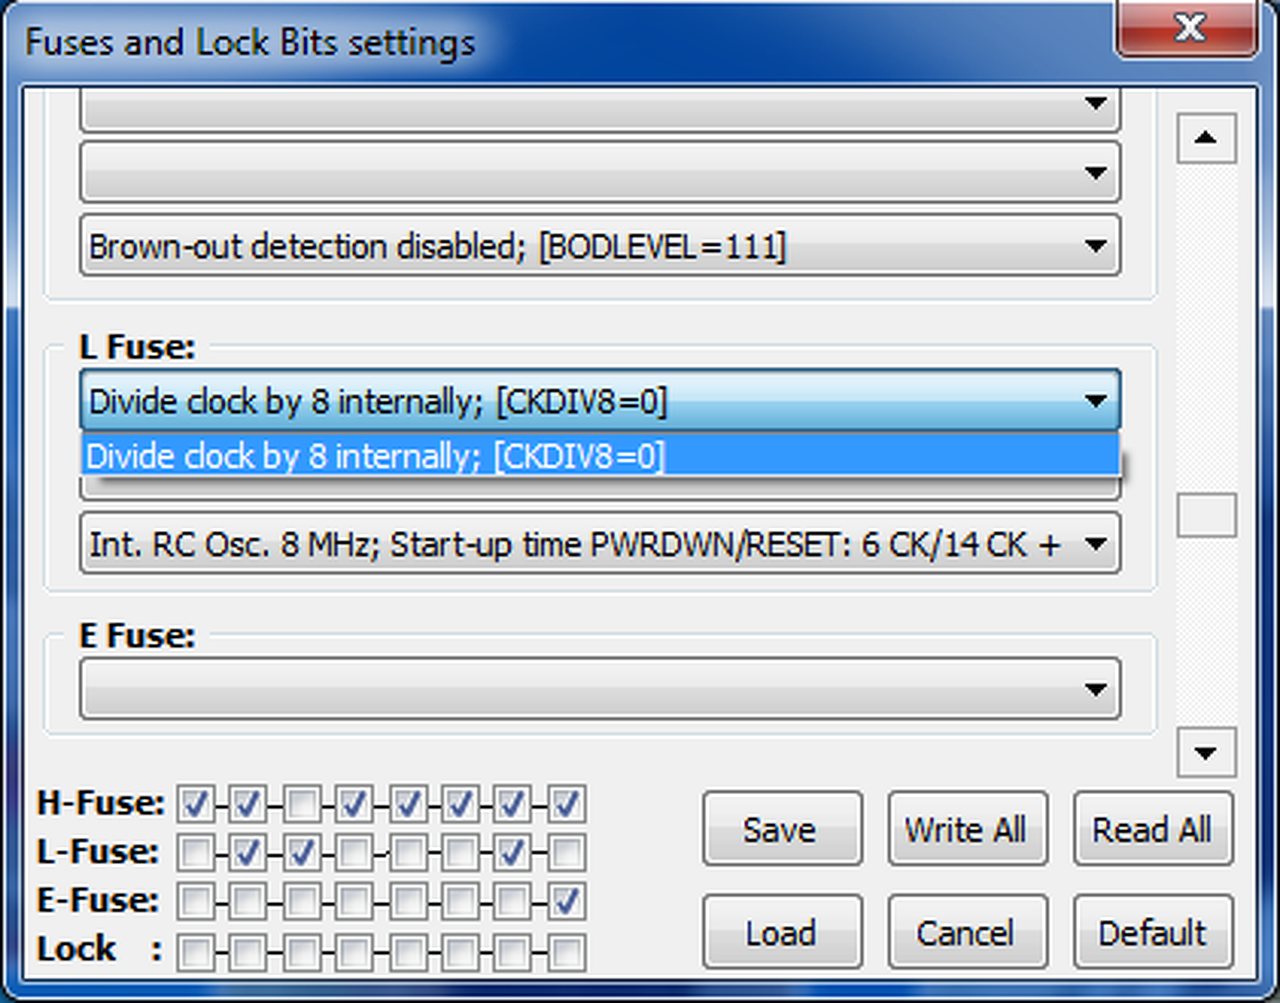Screen dimensions: 1280x1003
Task: Toggle first L-Fuse bit checkbox
Action: 196,853
